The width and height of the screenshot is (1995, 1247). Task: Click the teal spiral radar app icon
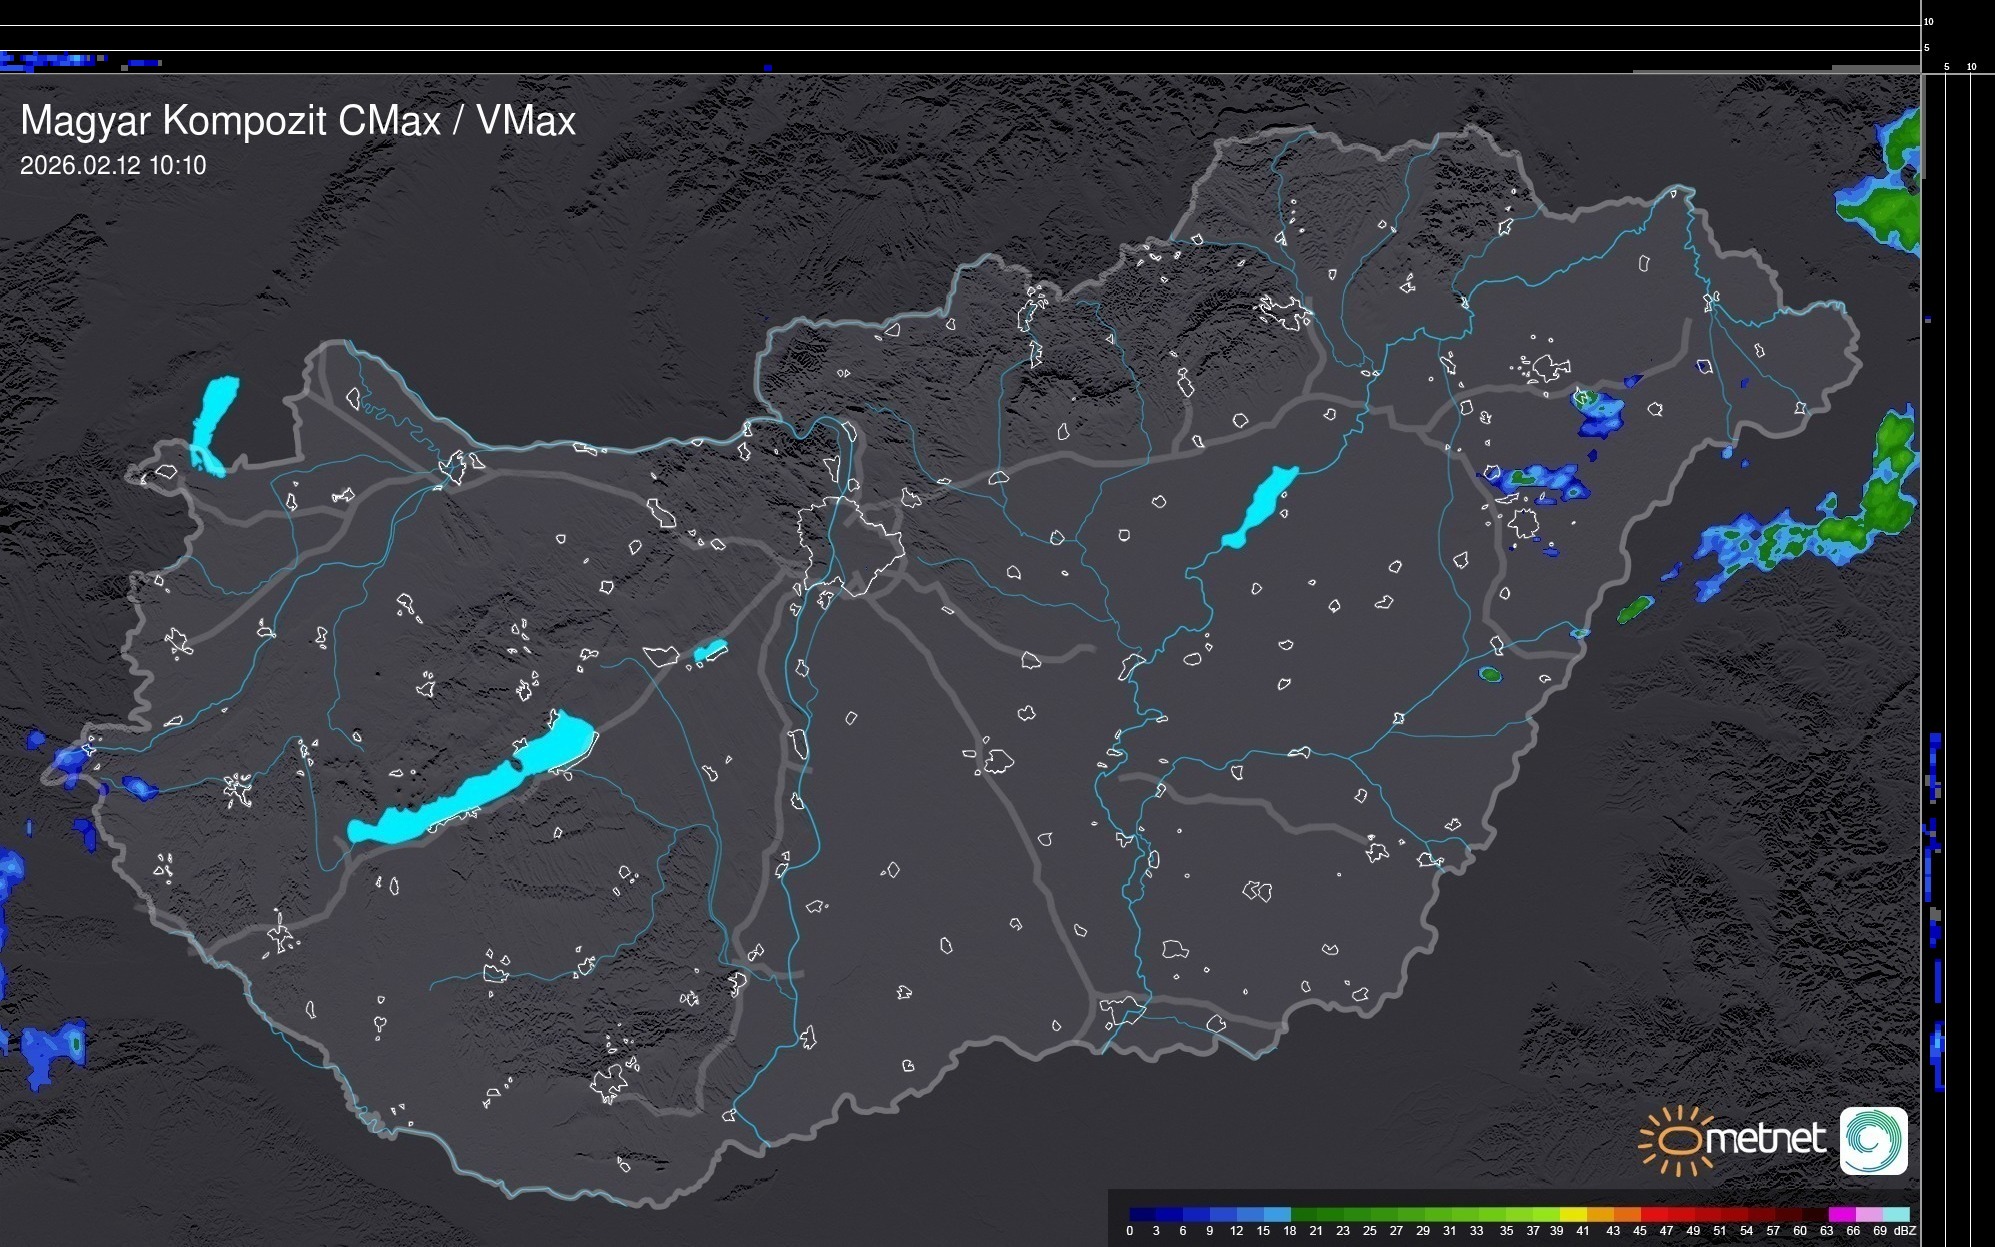tap(1873, 1140)
